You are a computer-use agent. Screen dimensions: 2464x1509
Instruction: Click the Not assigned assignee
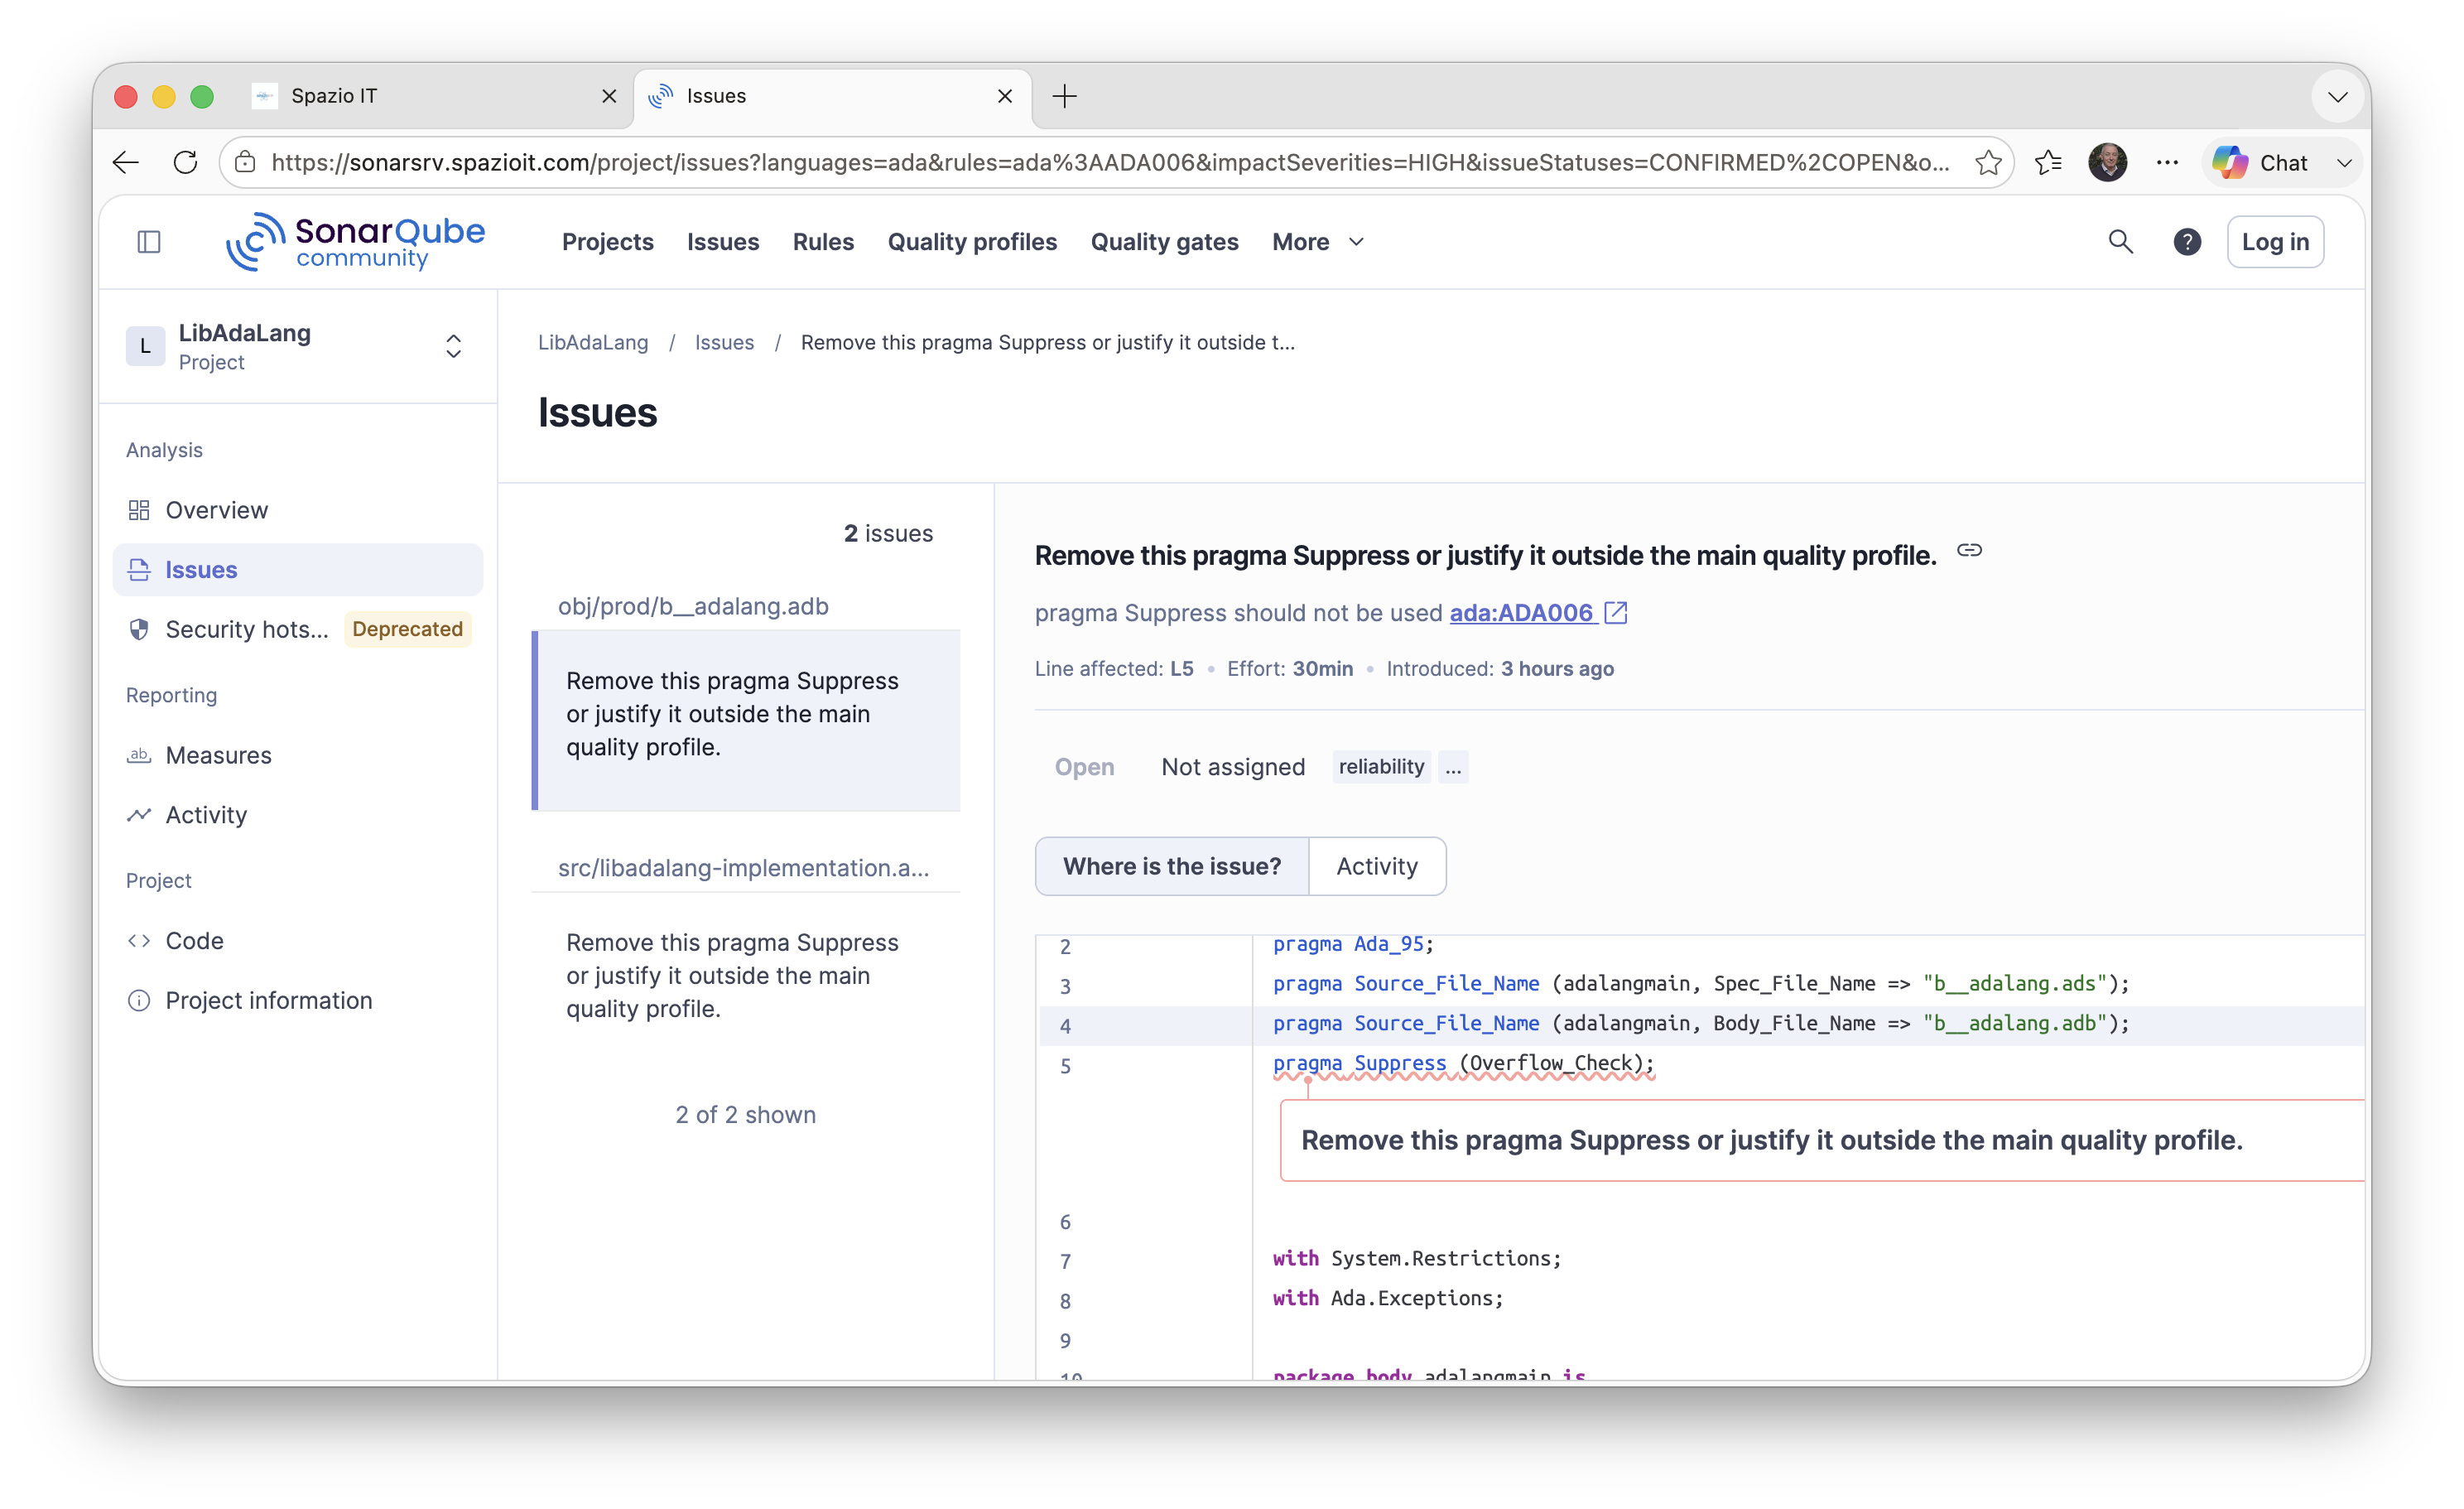coord(1232,767)
